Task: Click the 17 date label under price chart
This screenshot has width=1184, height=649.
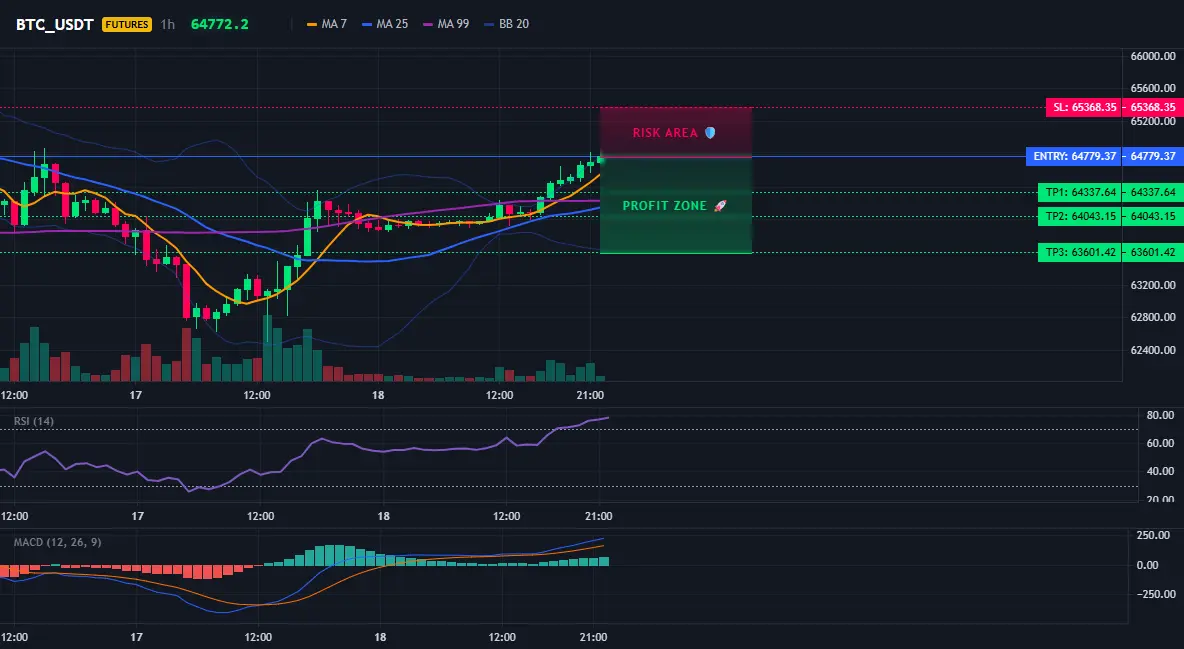Action: click(x=136, y=395)
